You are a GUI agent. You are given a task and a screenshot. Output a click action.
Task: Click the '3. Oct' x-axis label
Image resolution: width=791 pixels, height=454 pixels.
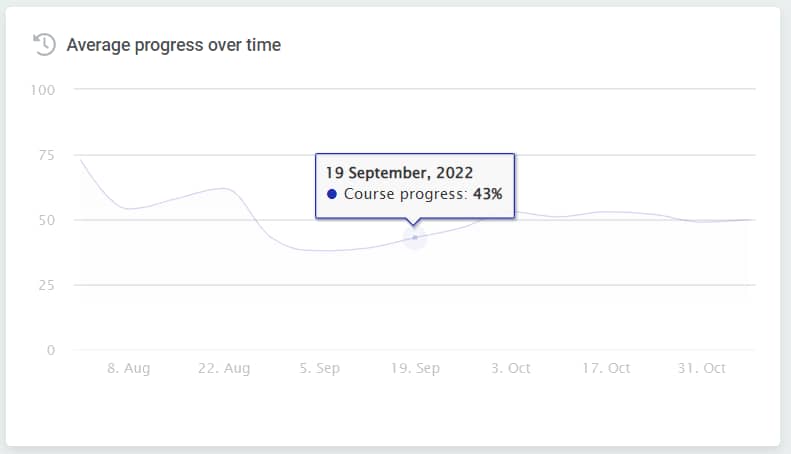511,368
